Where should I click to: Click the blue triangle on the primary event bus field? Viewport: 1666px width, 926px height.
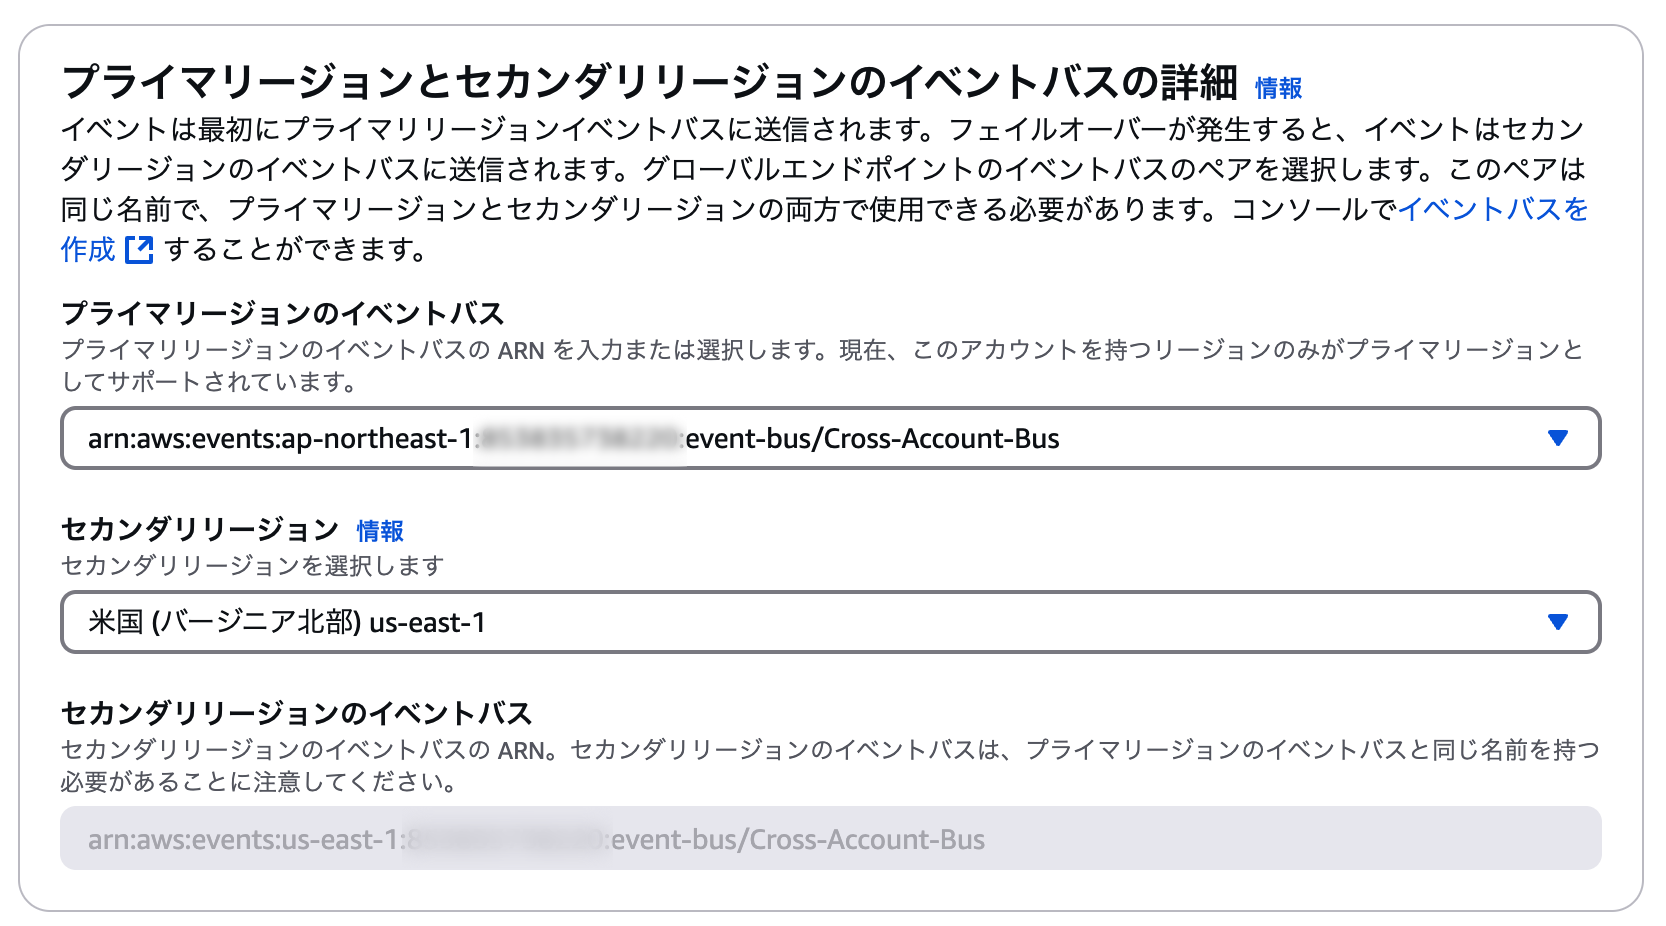coord(1556,438)
